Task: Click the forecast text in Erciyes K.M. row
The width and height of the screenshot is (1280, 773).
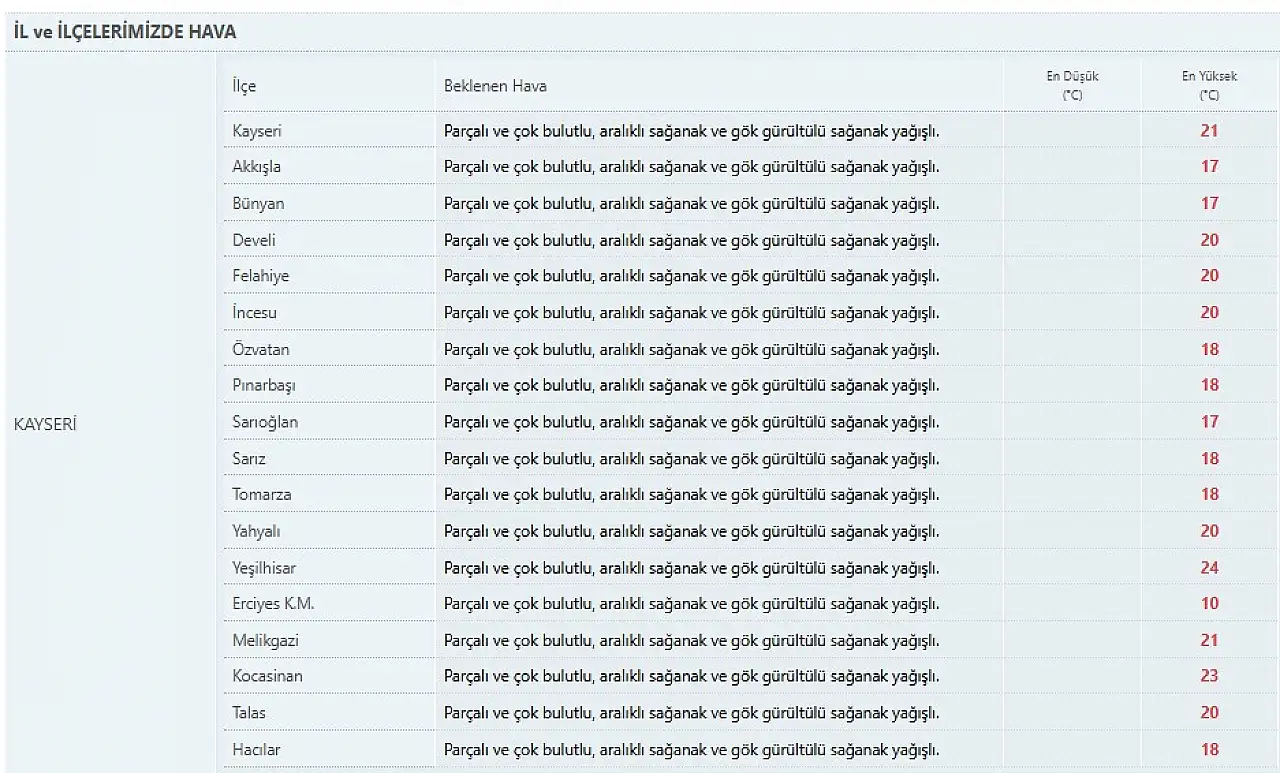Action: click(x=692, y=604)
